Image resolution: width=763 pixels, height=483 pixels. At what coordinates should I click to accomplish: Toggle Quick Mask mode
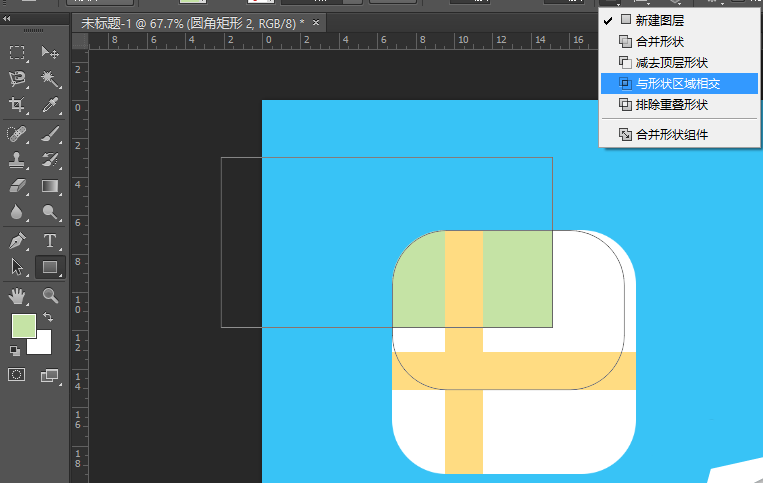[17, 375]
